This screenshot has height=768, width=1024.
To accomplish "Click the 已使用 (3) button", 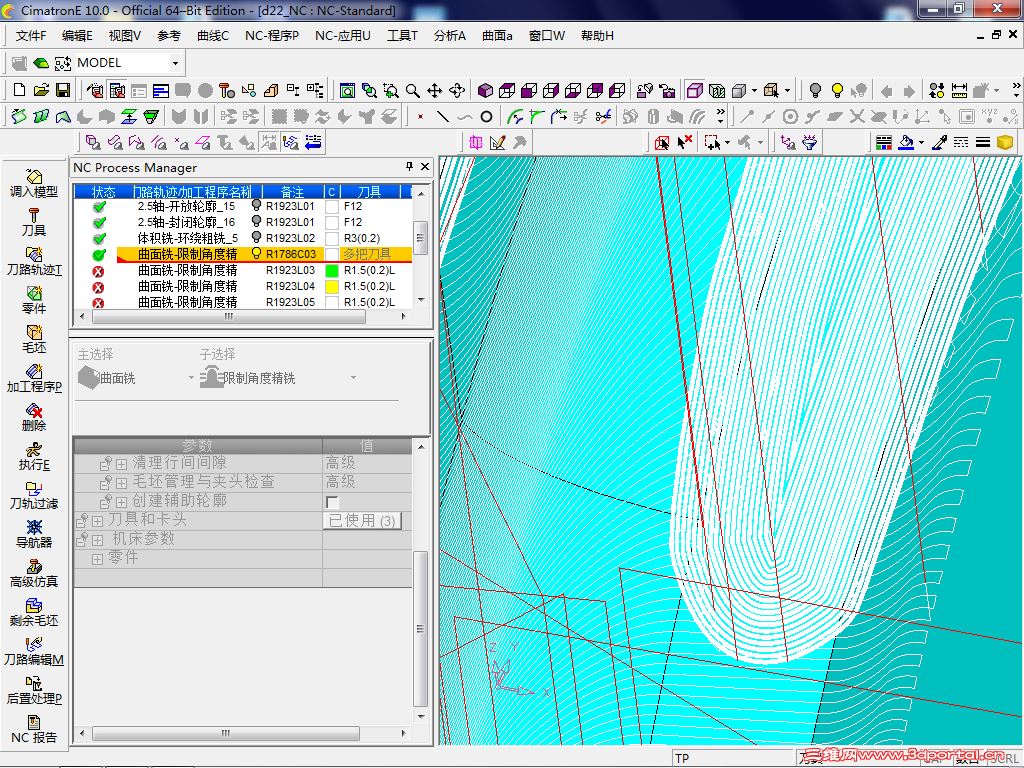I will (362, 521).
